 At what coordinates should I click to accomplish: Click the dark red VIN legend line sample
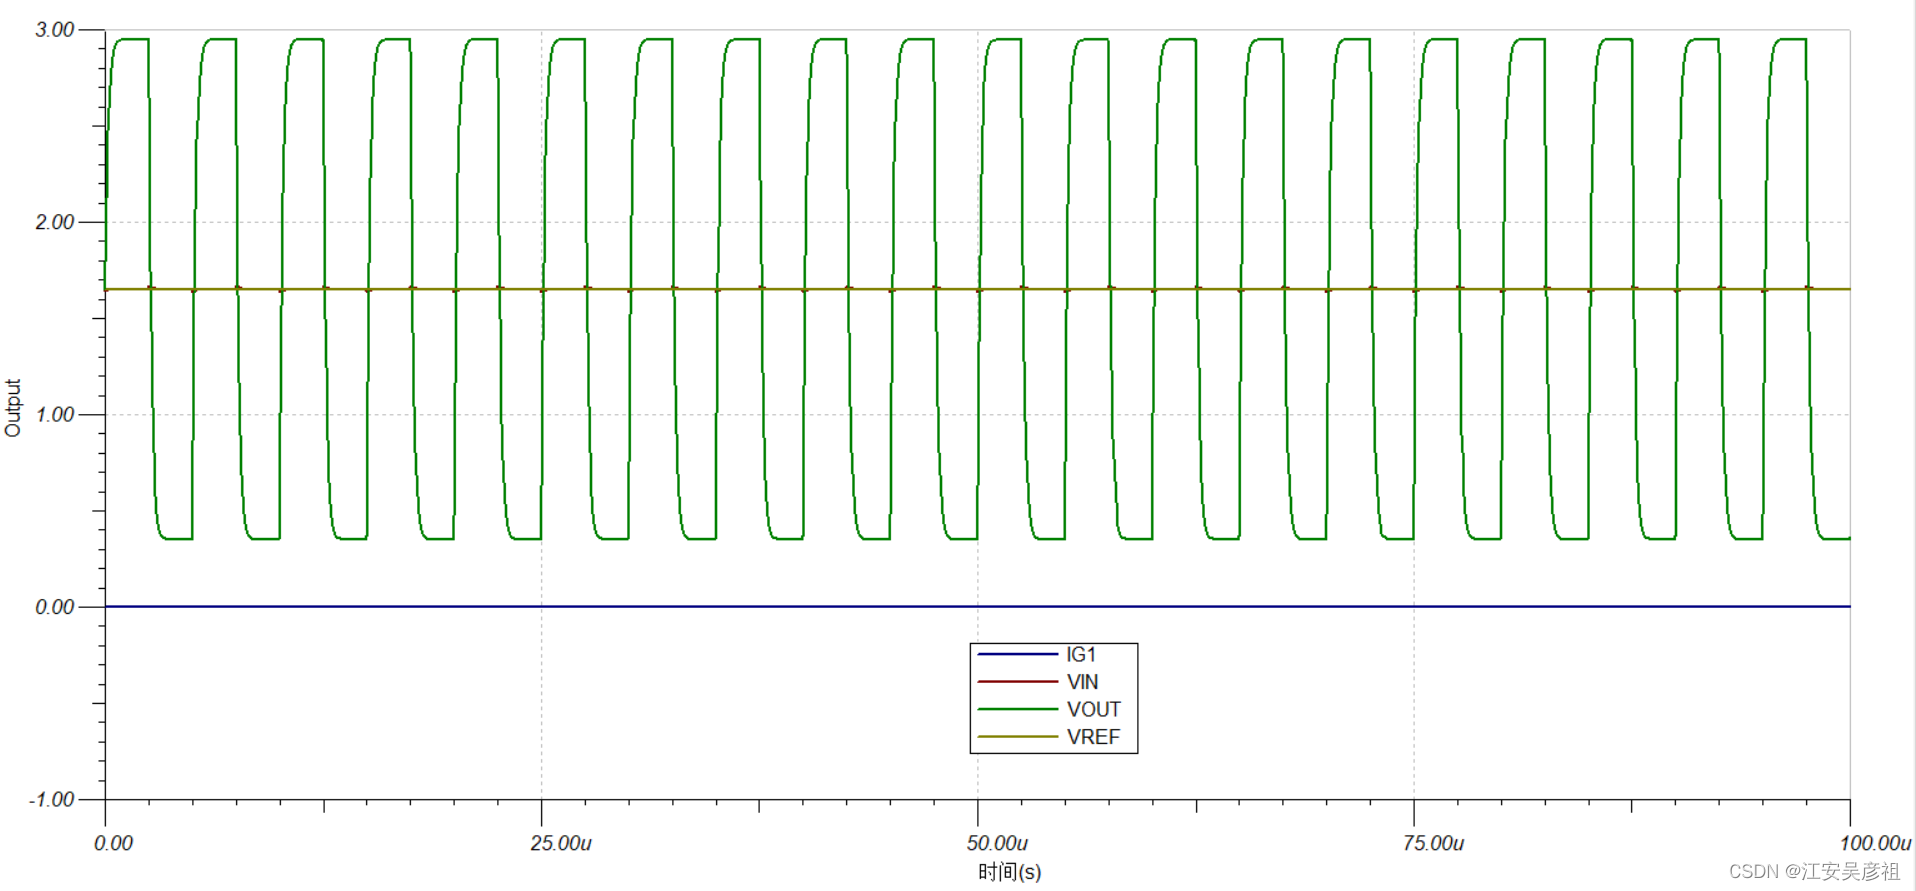tap(1018, 682)
